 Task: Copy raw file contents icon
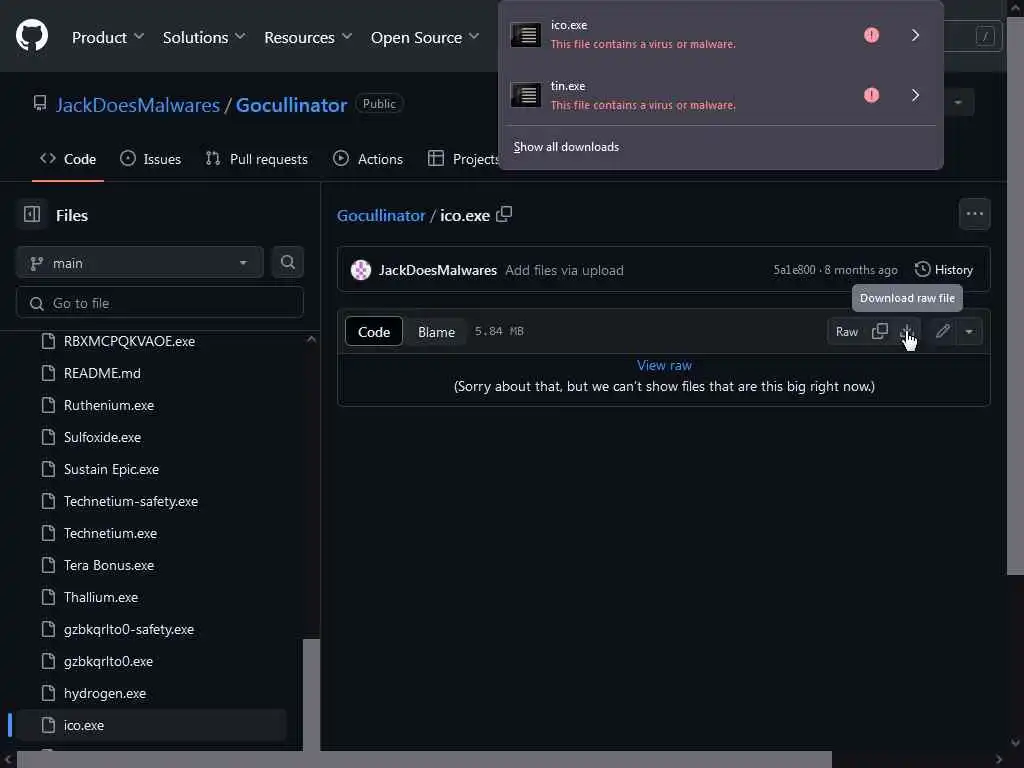880,332
